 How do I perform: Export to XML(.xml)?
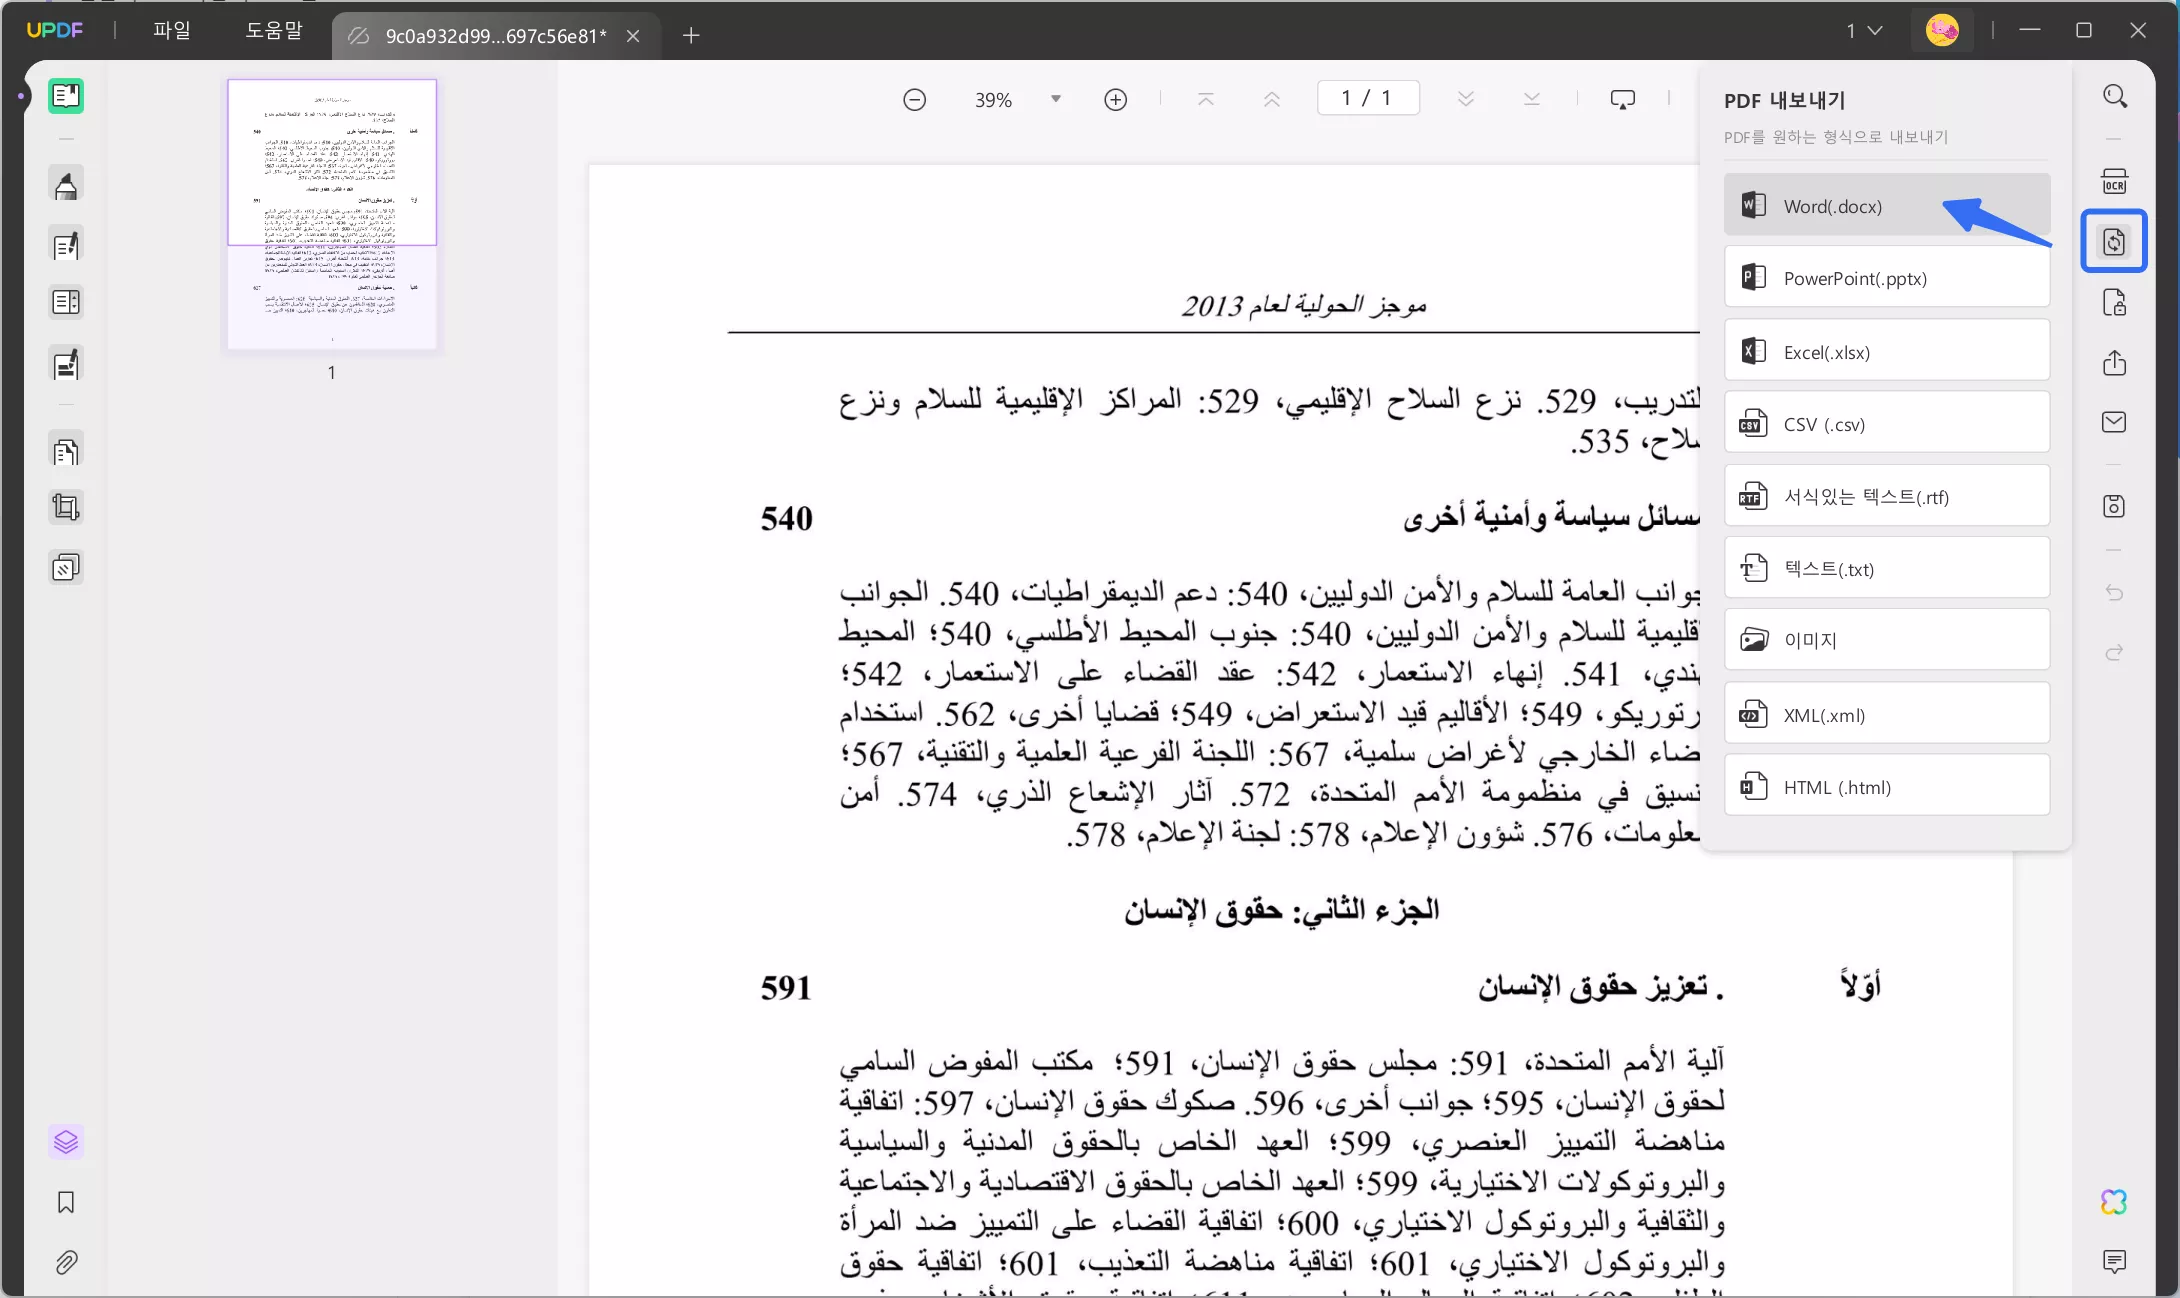click(1887, 714)
